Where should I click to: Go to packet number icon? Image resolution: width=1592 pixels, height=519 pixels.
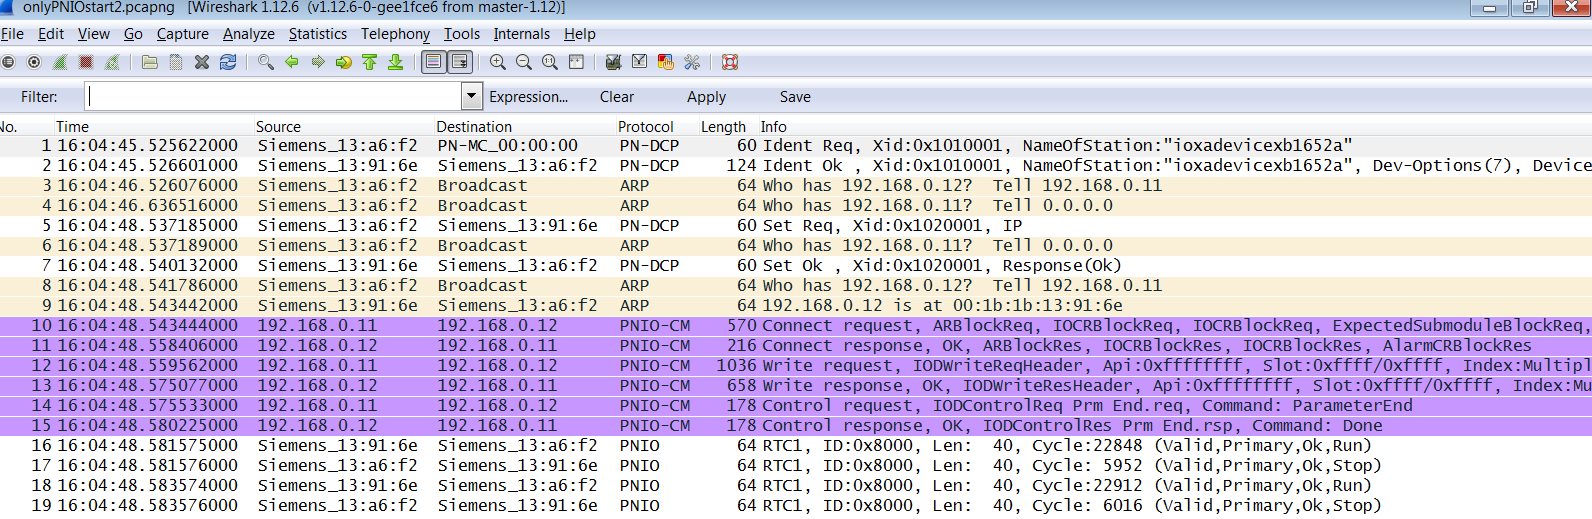[x=344, y=62]
